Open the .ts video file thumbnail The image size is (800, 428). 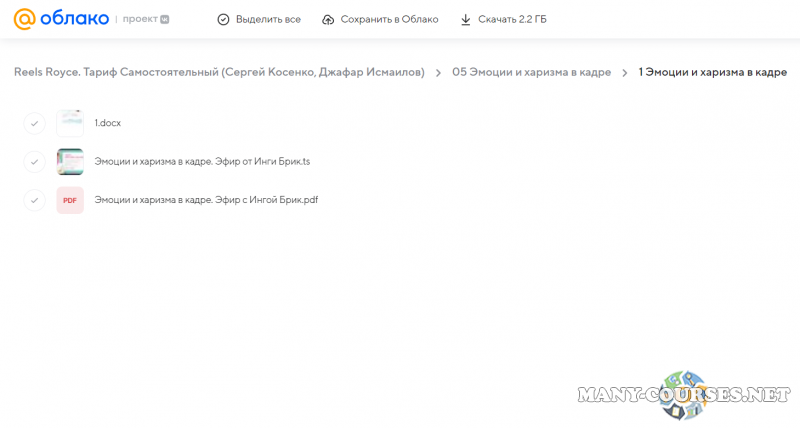(x=70, y=161)
